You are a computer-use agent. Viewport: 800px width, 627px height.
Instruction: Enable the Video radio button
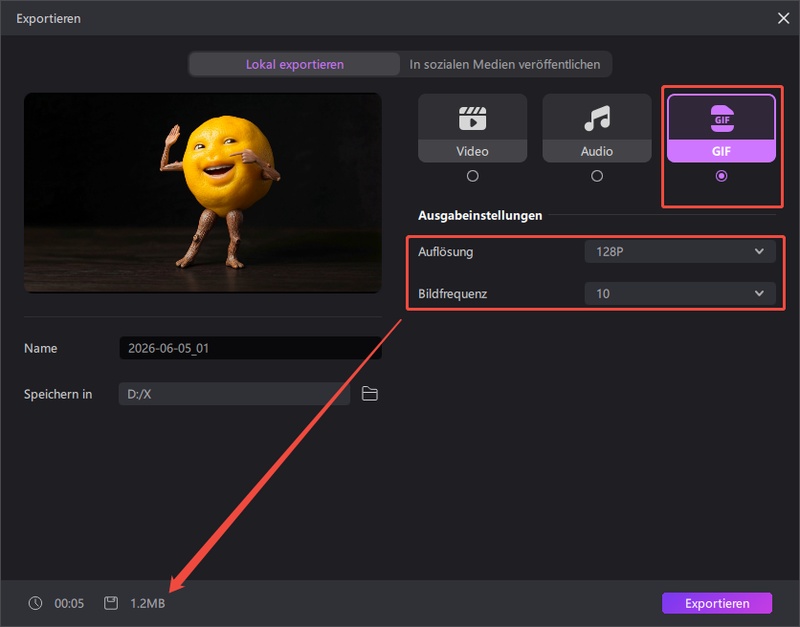click(472, 176)
